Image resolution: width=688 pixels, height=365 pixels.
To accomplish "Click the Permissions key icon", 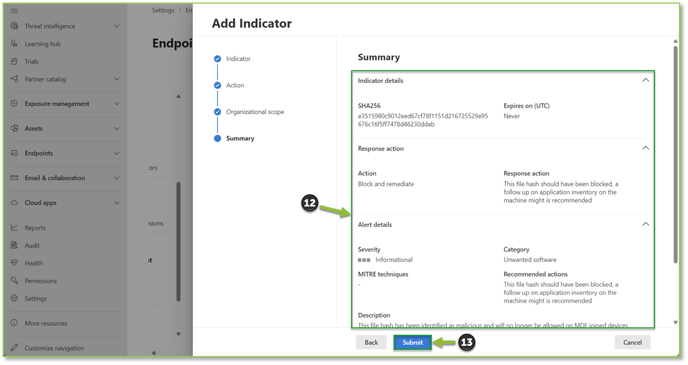I will [14, 280].
